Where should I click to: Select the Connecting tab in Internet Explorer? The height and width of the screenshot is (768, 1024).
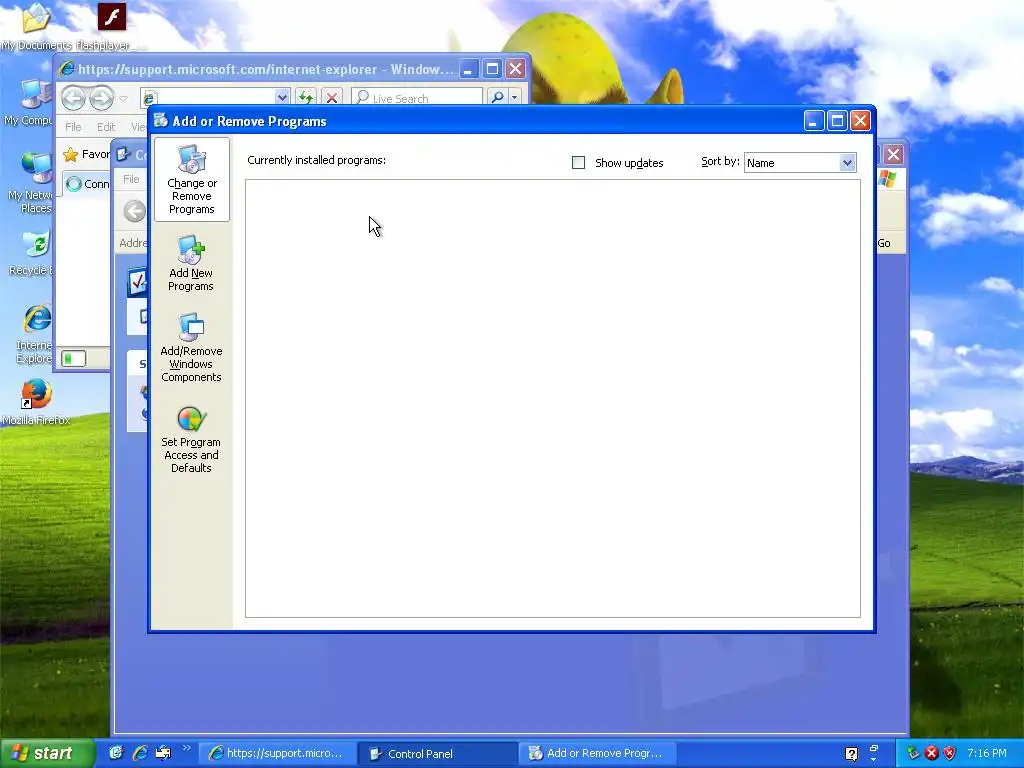[x=87, y=184]
